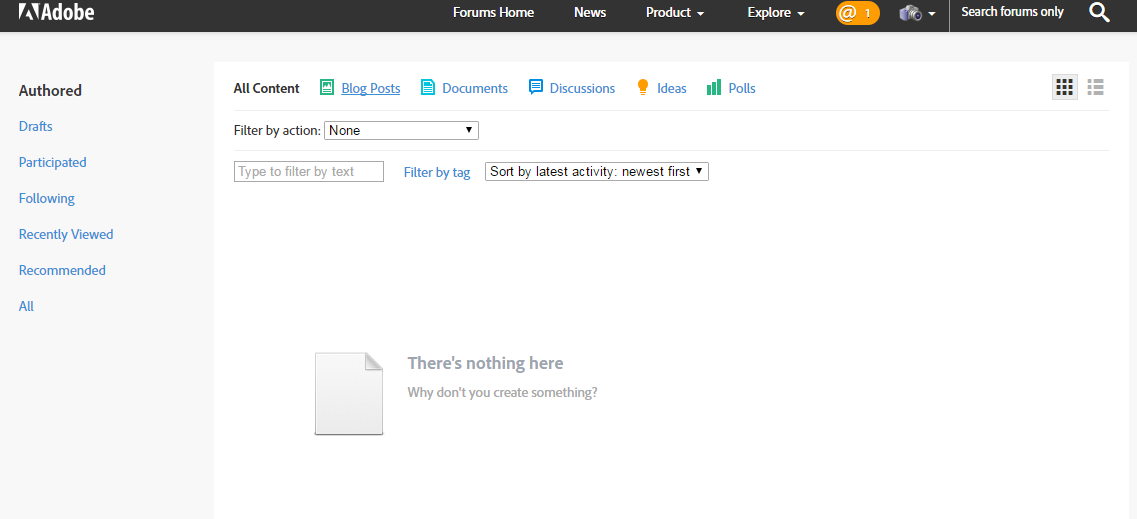This screenshot has height=519, width=1137.
Task: Focus the Search forums only field
Action: [x=1012, y=12]
